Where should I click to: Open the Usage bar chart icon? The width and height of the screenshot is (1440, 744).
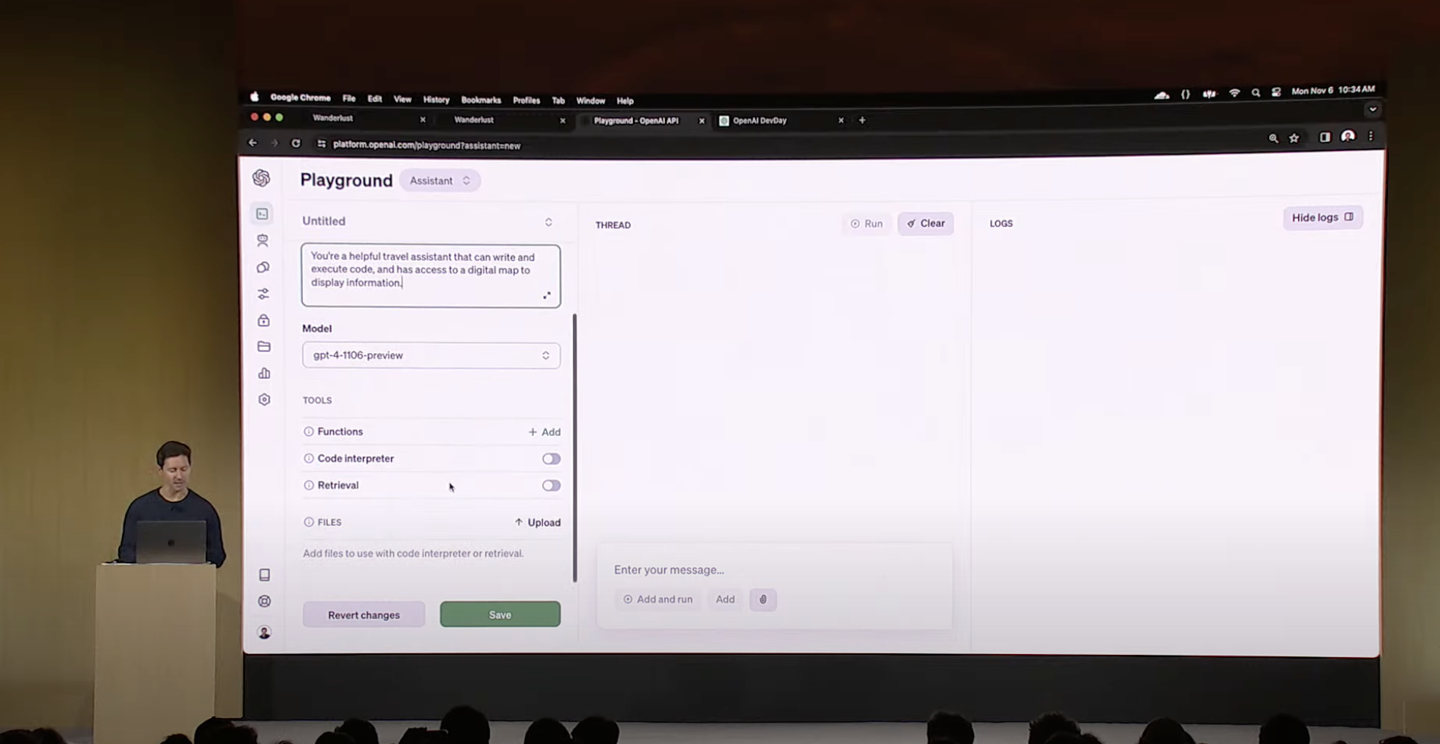tap(264, 373)
